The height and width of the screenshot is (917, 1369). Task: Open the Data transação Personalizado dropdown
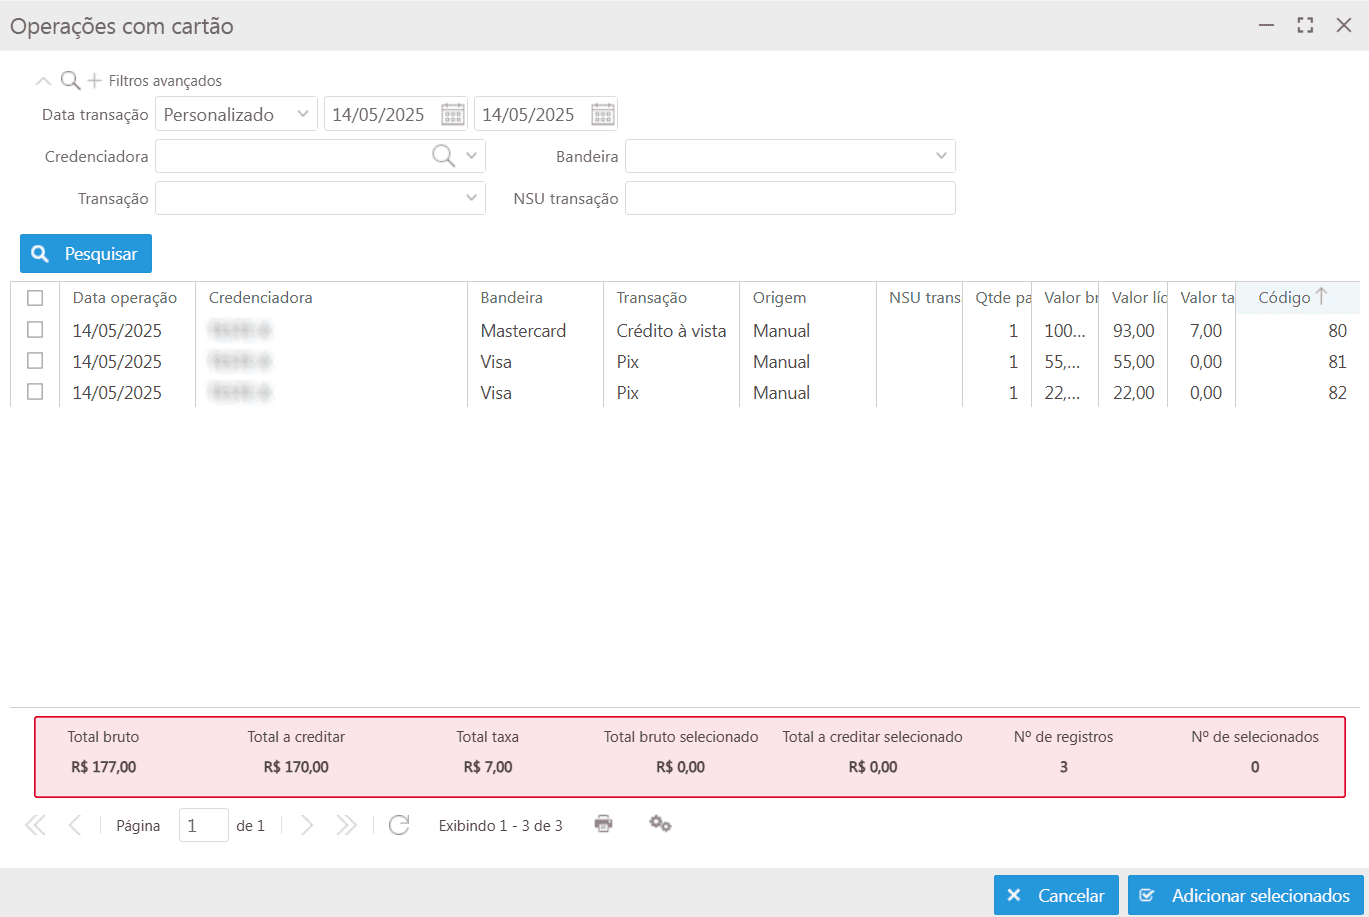pyautogui.click(x=236, y=114)
